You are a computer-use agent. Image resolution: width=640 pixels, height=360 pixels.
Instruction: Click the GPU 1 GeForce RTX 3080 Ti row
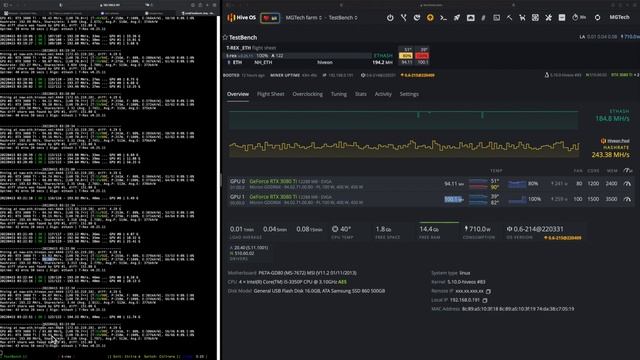[430, 199]
